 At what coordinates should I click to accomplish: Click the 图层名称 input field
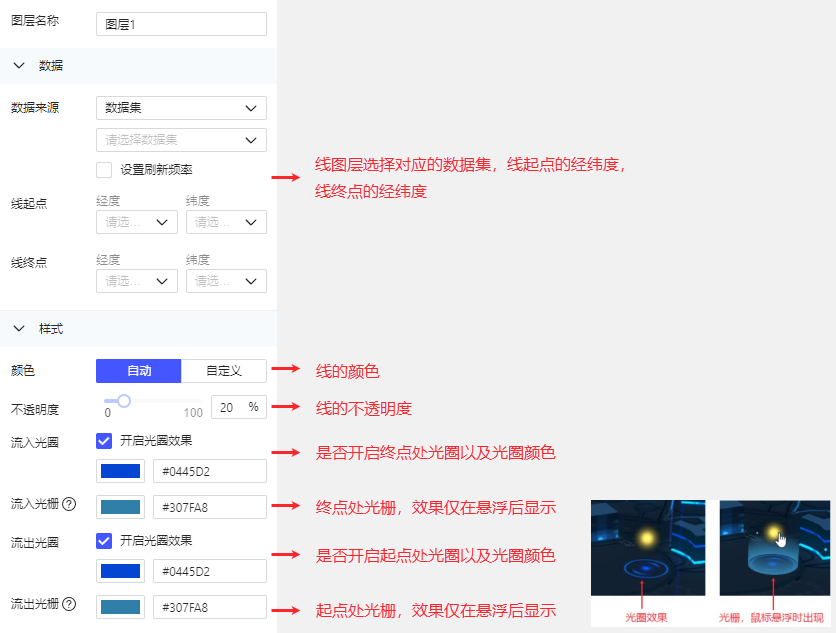click(x=181, y=24)
